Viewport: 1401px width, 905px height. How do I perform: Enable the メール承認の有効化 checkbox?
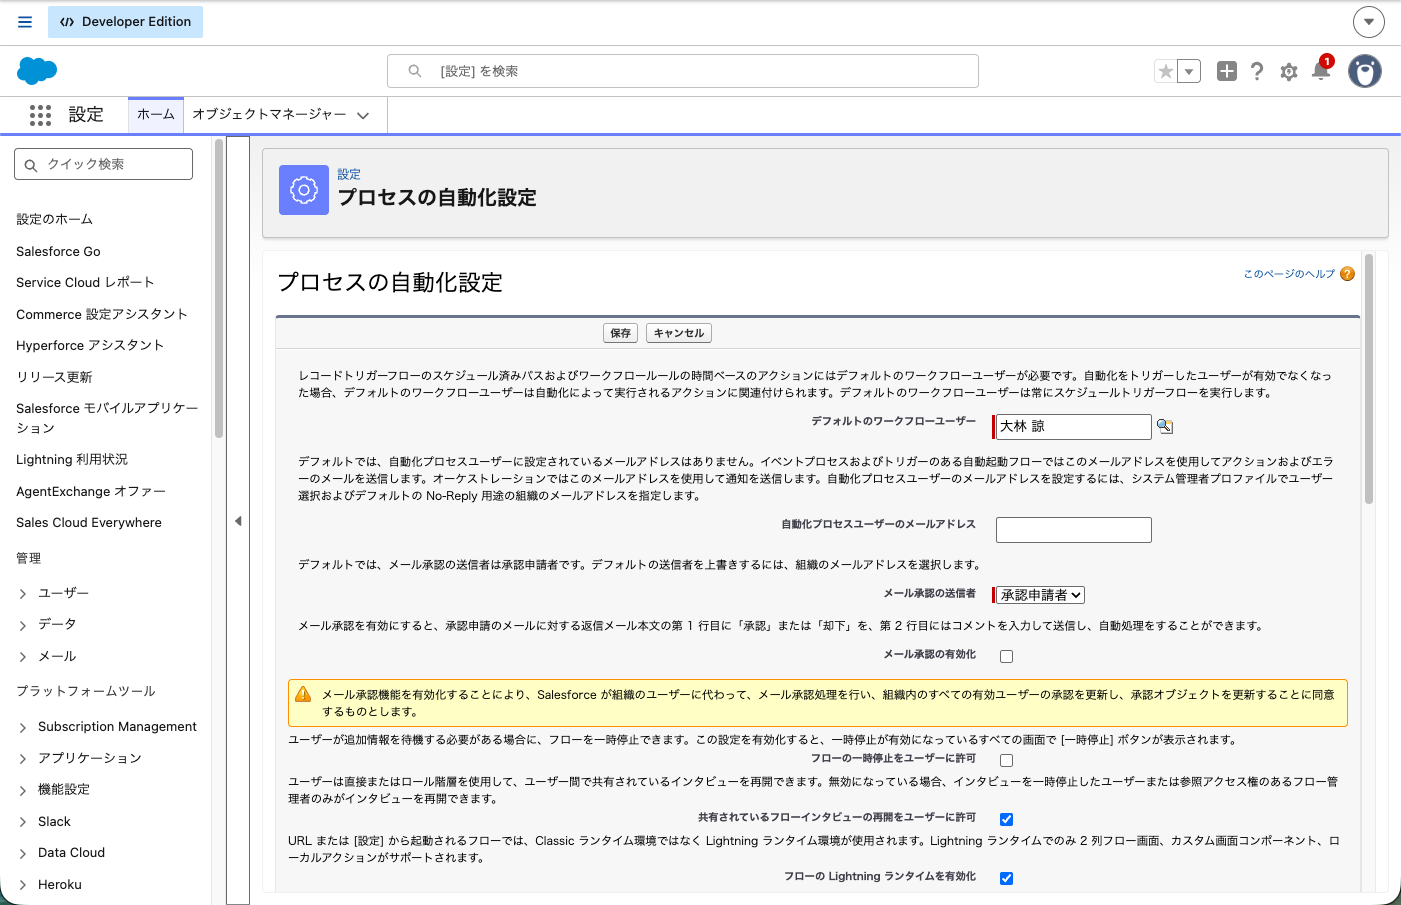point(1006,657)
